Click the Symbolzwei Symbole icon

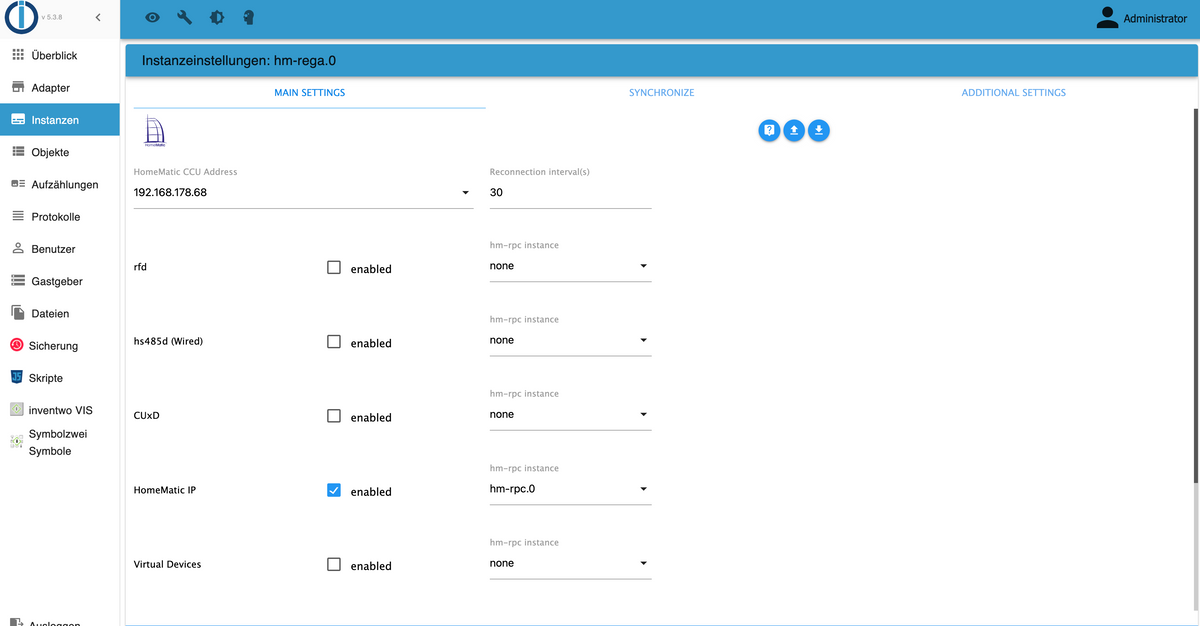pyautogui.click(x=17, y=442)
